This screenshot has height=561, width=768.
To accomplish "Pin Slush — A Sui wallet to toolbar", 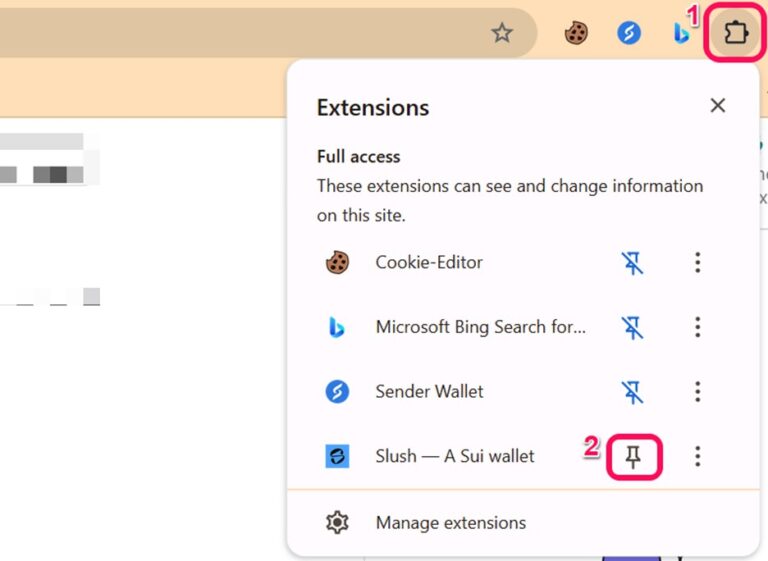I will pos(633,456).
